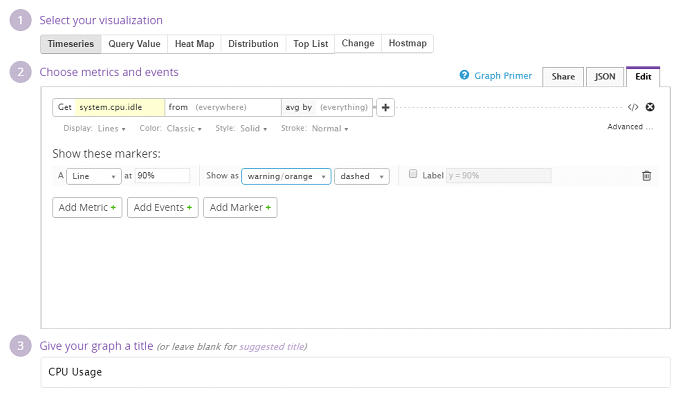Open the Display Lines dropdown
This screenshot has width=689, height=394.
click(x=112, y=129)
